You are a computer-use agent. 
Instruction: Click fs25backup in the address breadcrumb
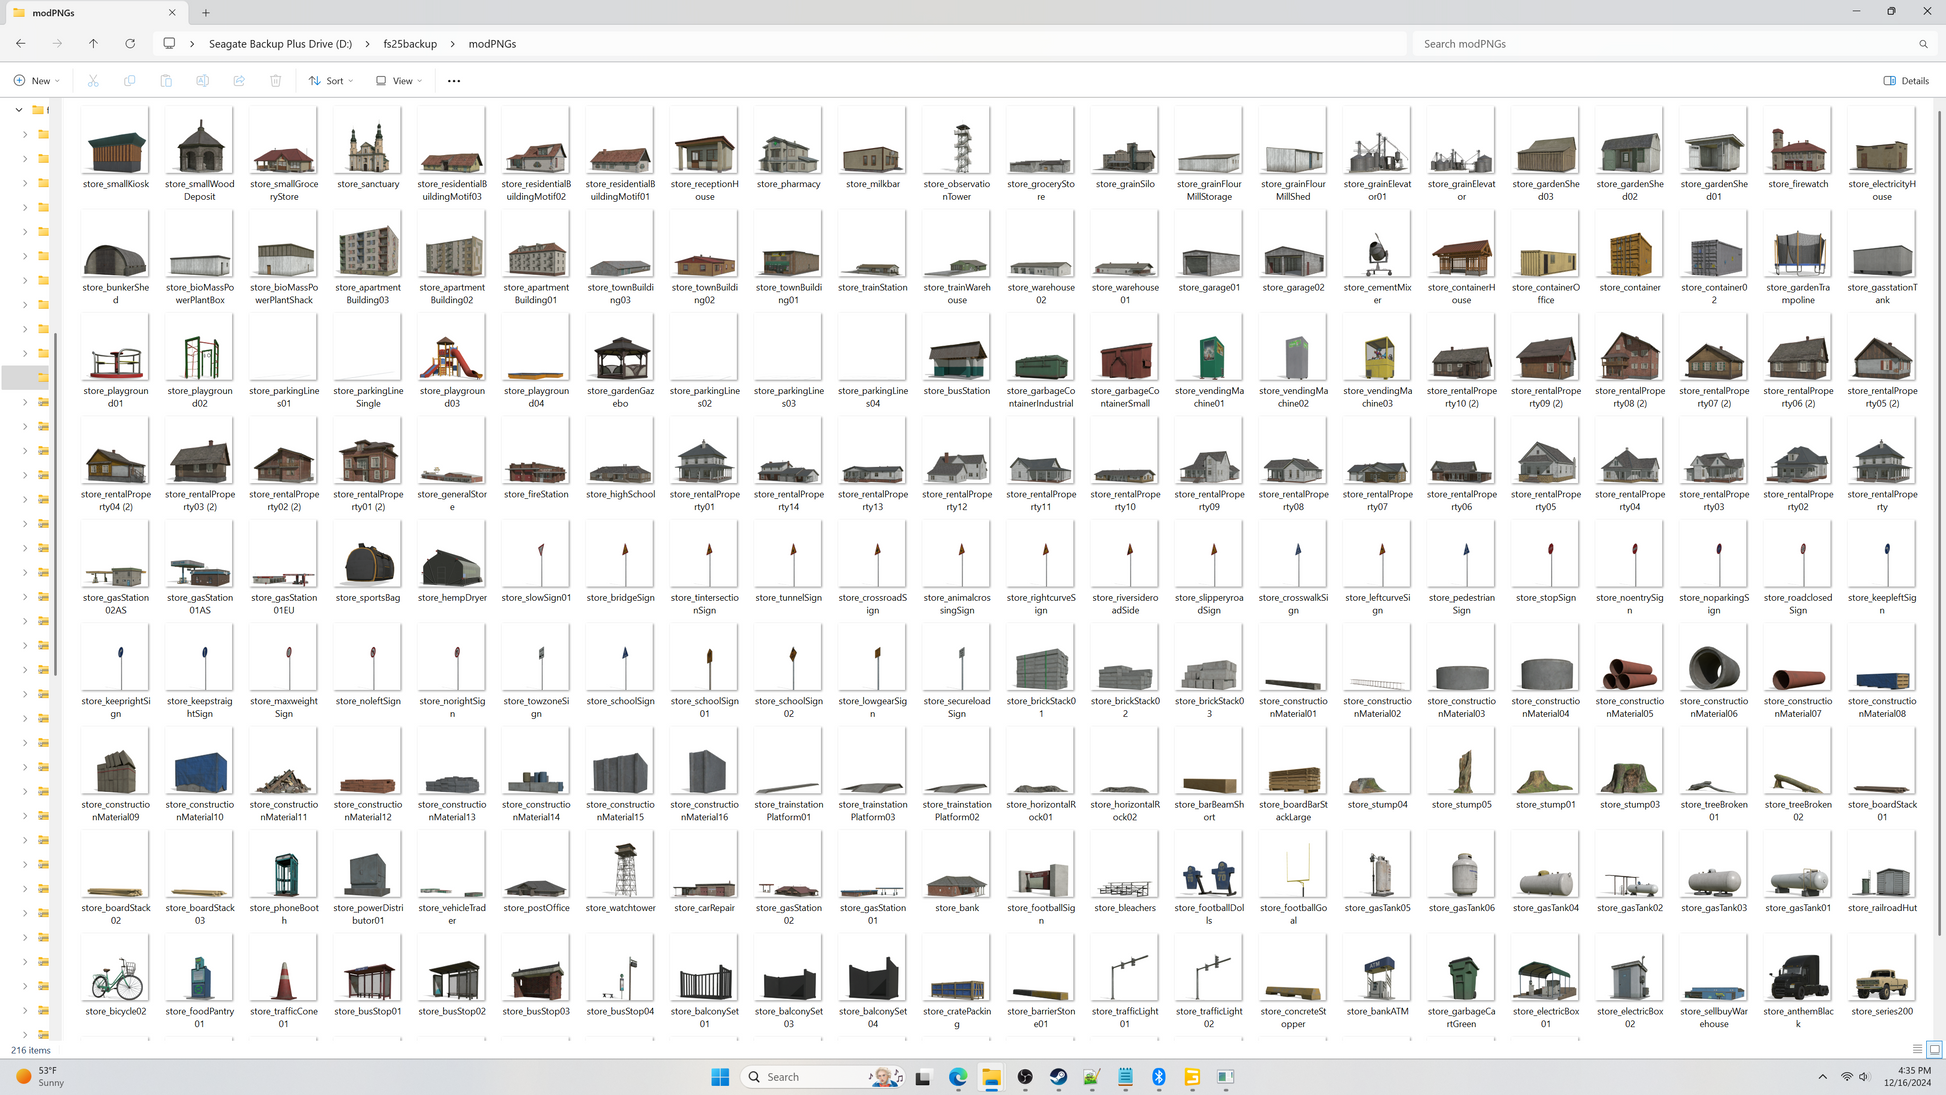(410, 44)
